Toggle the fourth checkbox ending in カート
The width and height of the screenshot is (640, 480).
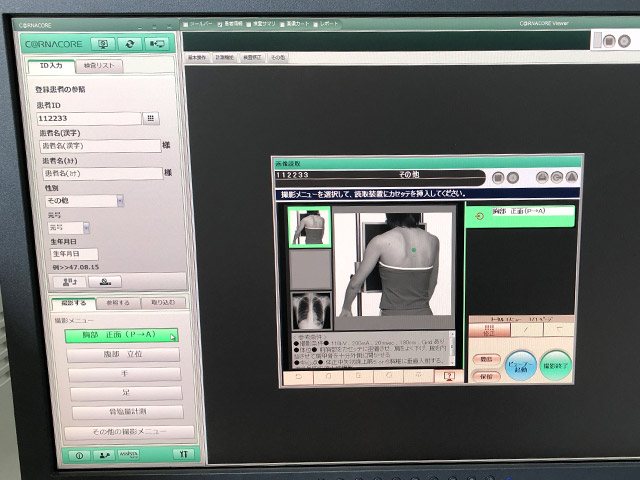[x=282, y=24]
